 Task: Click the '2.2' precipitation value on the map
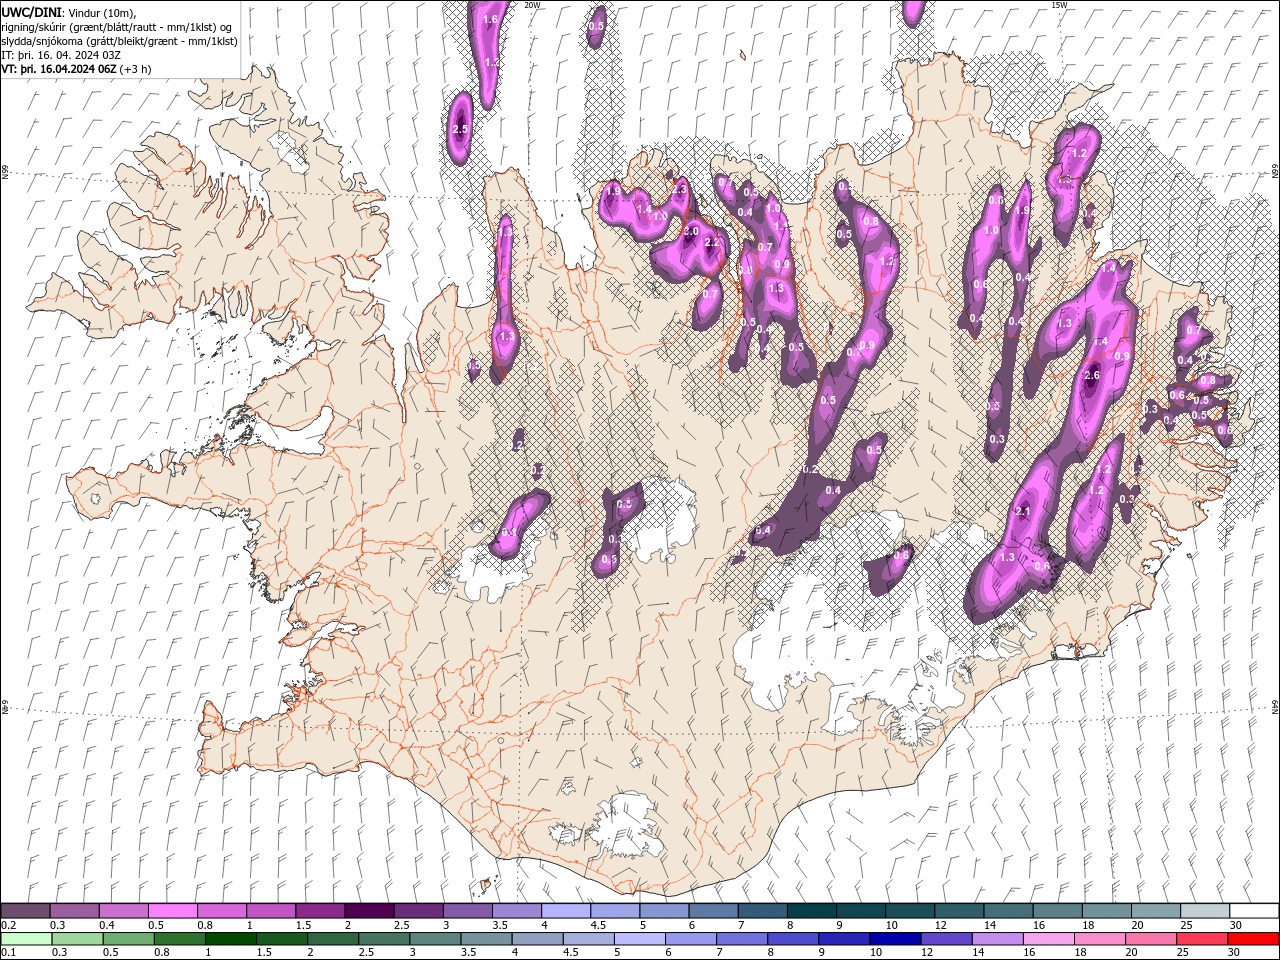tap(713, 243)
